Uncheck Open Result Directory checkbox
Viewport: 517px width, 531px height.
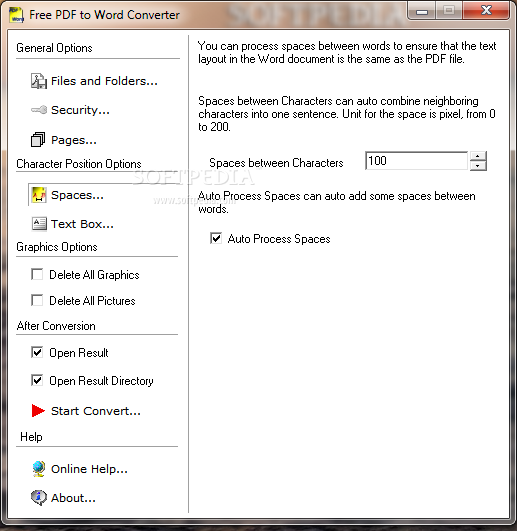[37, 380]
